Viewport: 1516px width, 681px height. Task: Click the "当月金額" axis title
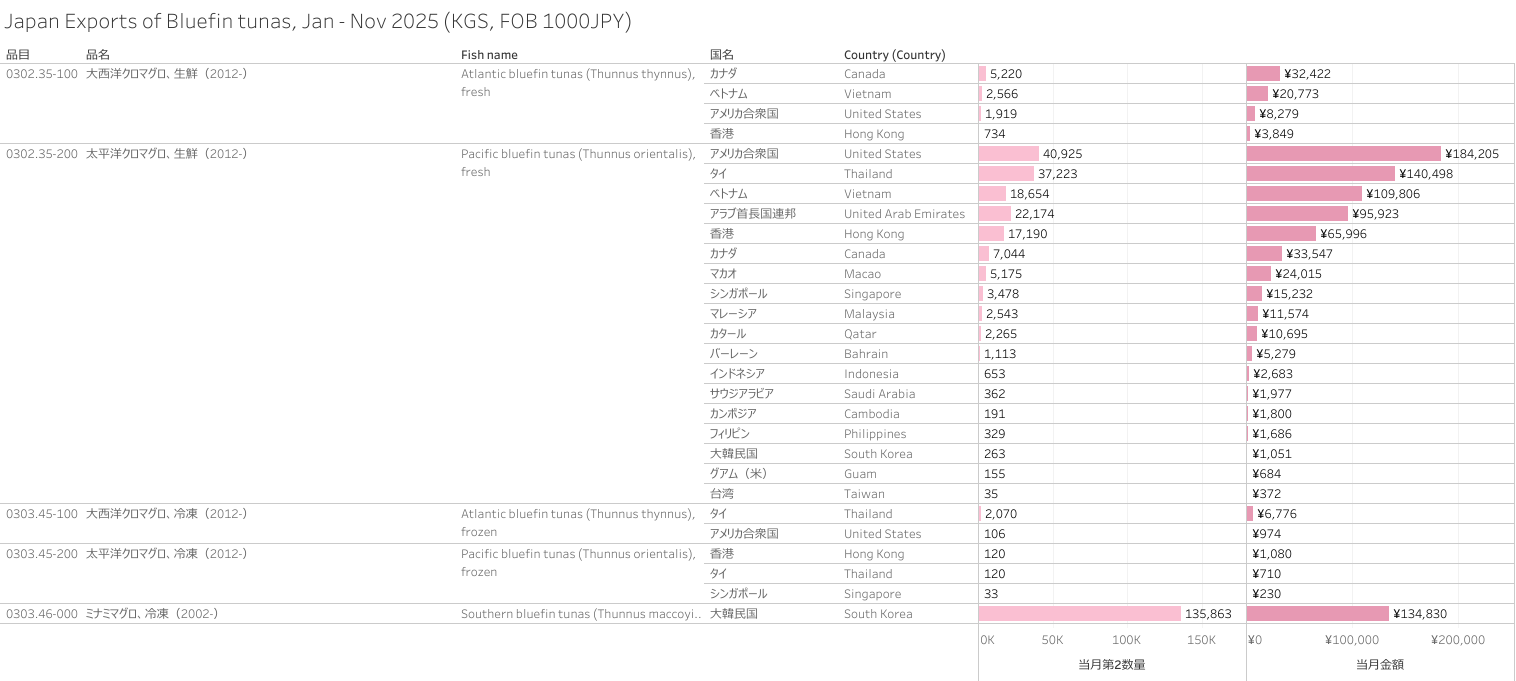[1379, 664]
